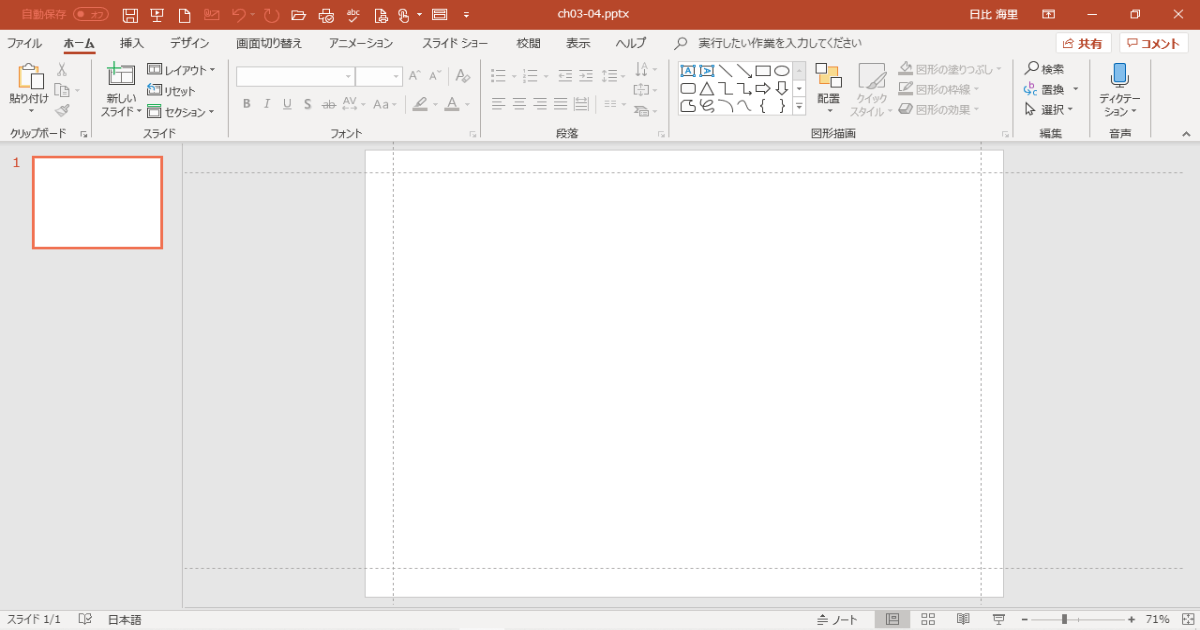Select the right arrow shape in gallery
The height and width of the screenshot is (630, 1200).
(763, 88)
